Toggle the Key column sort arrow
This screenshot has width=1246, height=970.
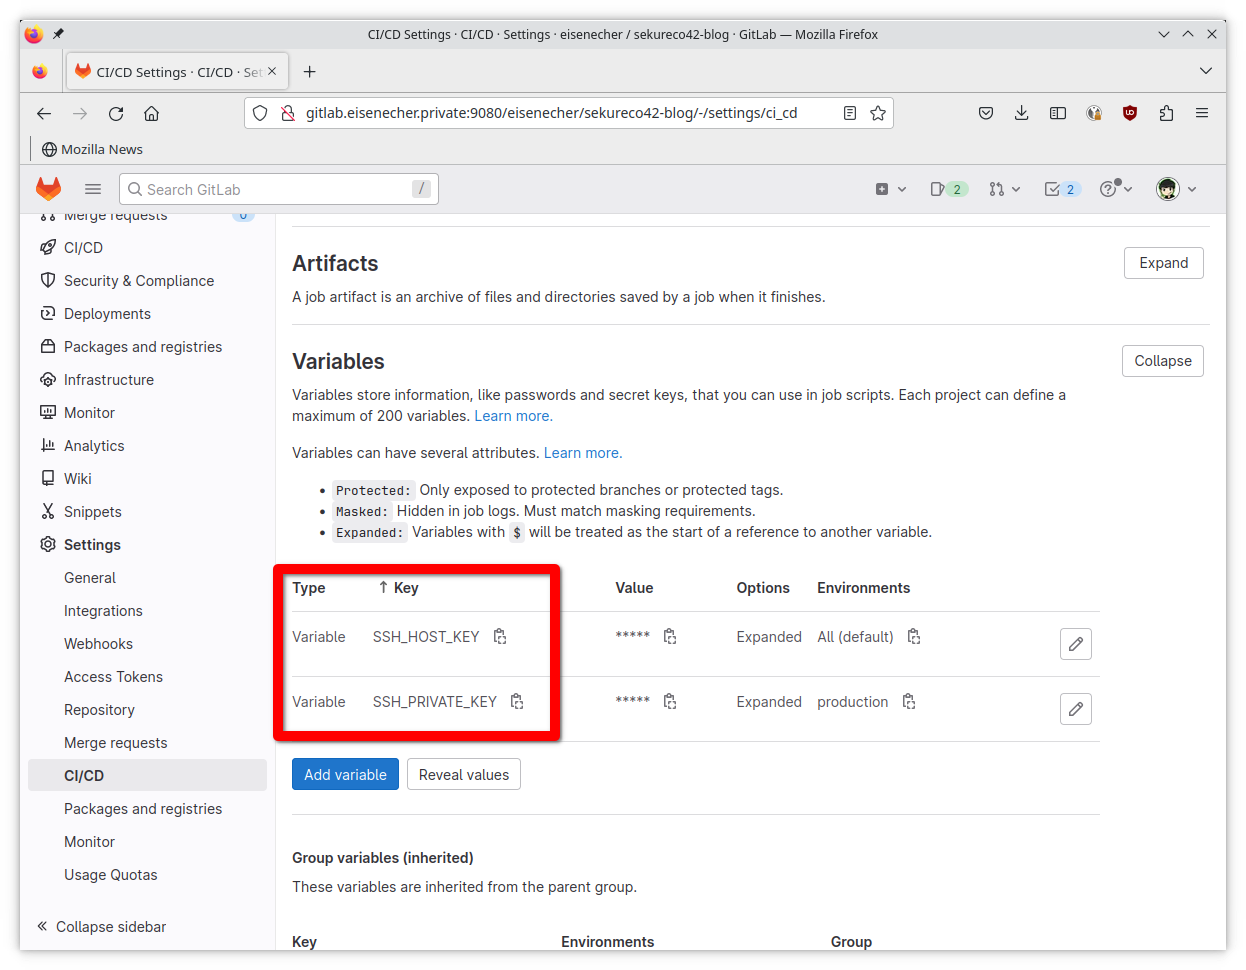pyautogui.click(x=385, y=587)
